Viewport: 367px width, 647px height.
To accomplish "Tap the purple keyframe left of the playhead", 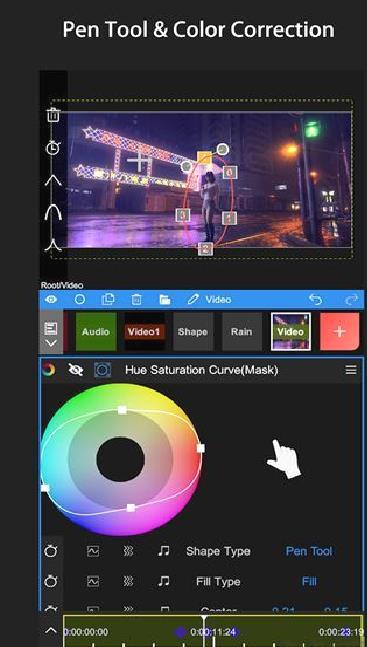I will pyautogui.click(x=180, y=632).
